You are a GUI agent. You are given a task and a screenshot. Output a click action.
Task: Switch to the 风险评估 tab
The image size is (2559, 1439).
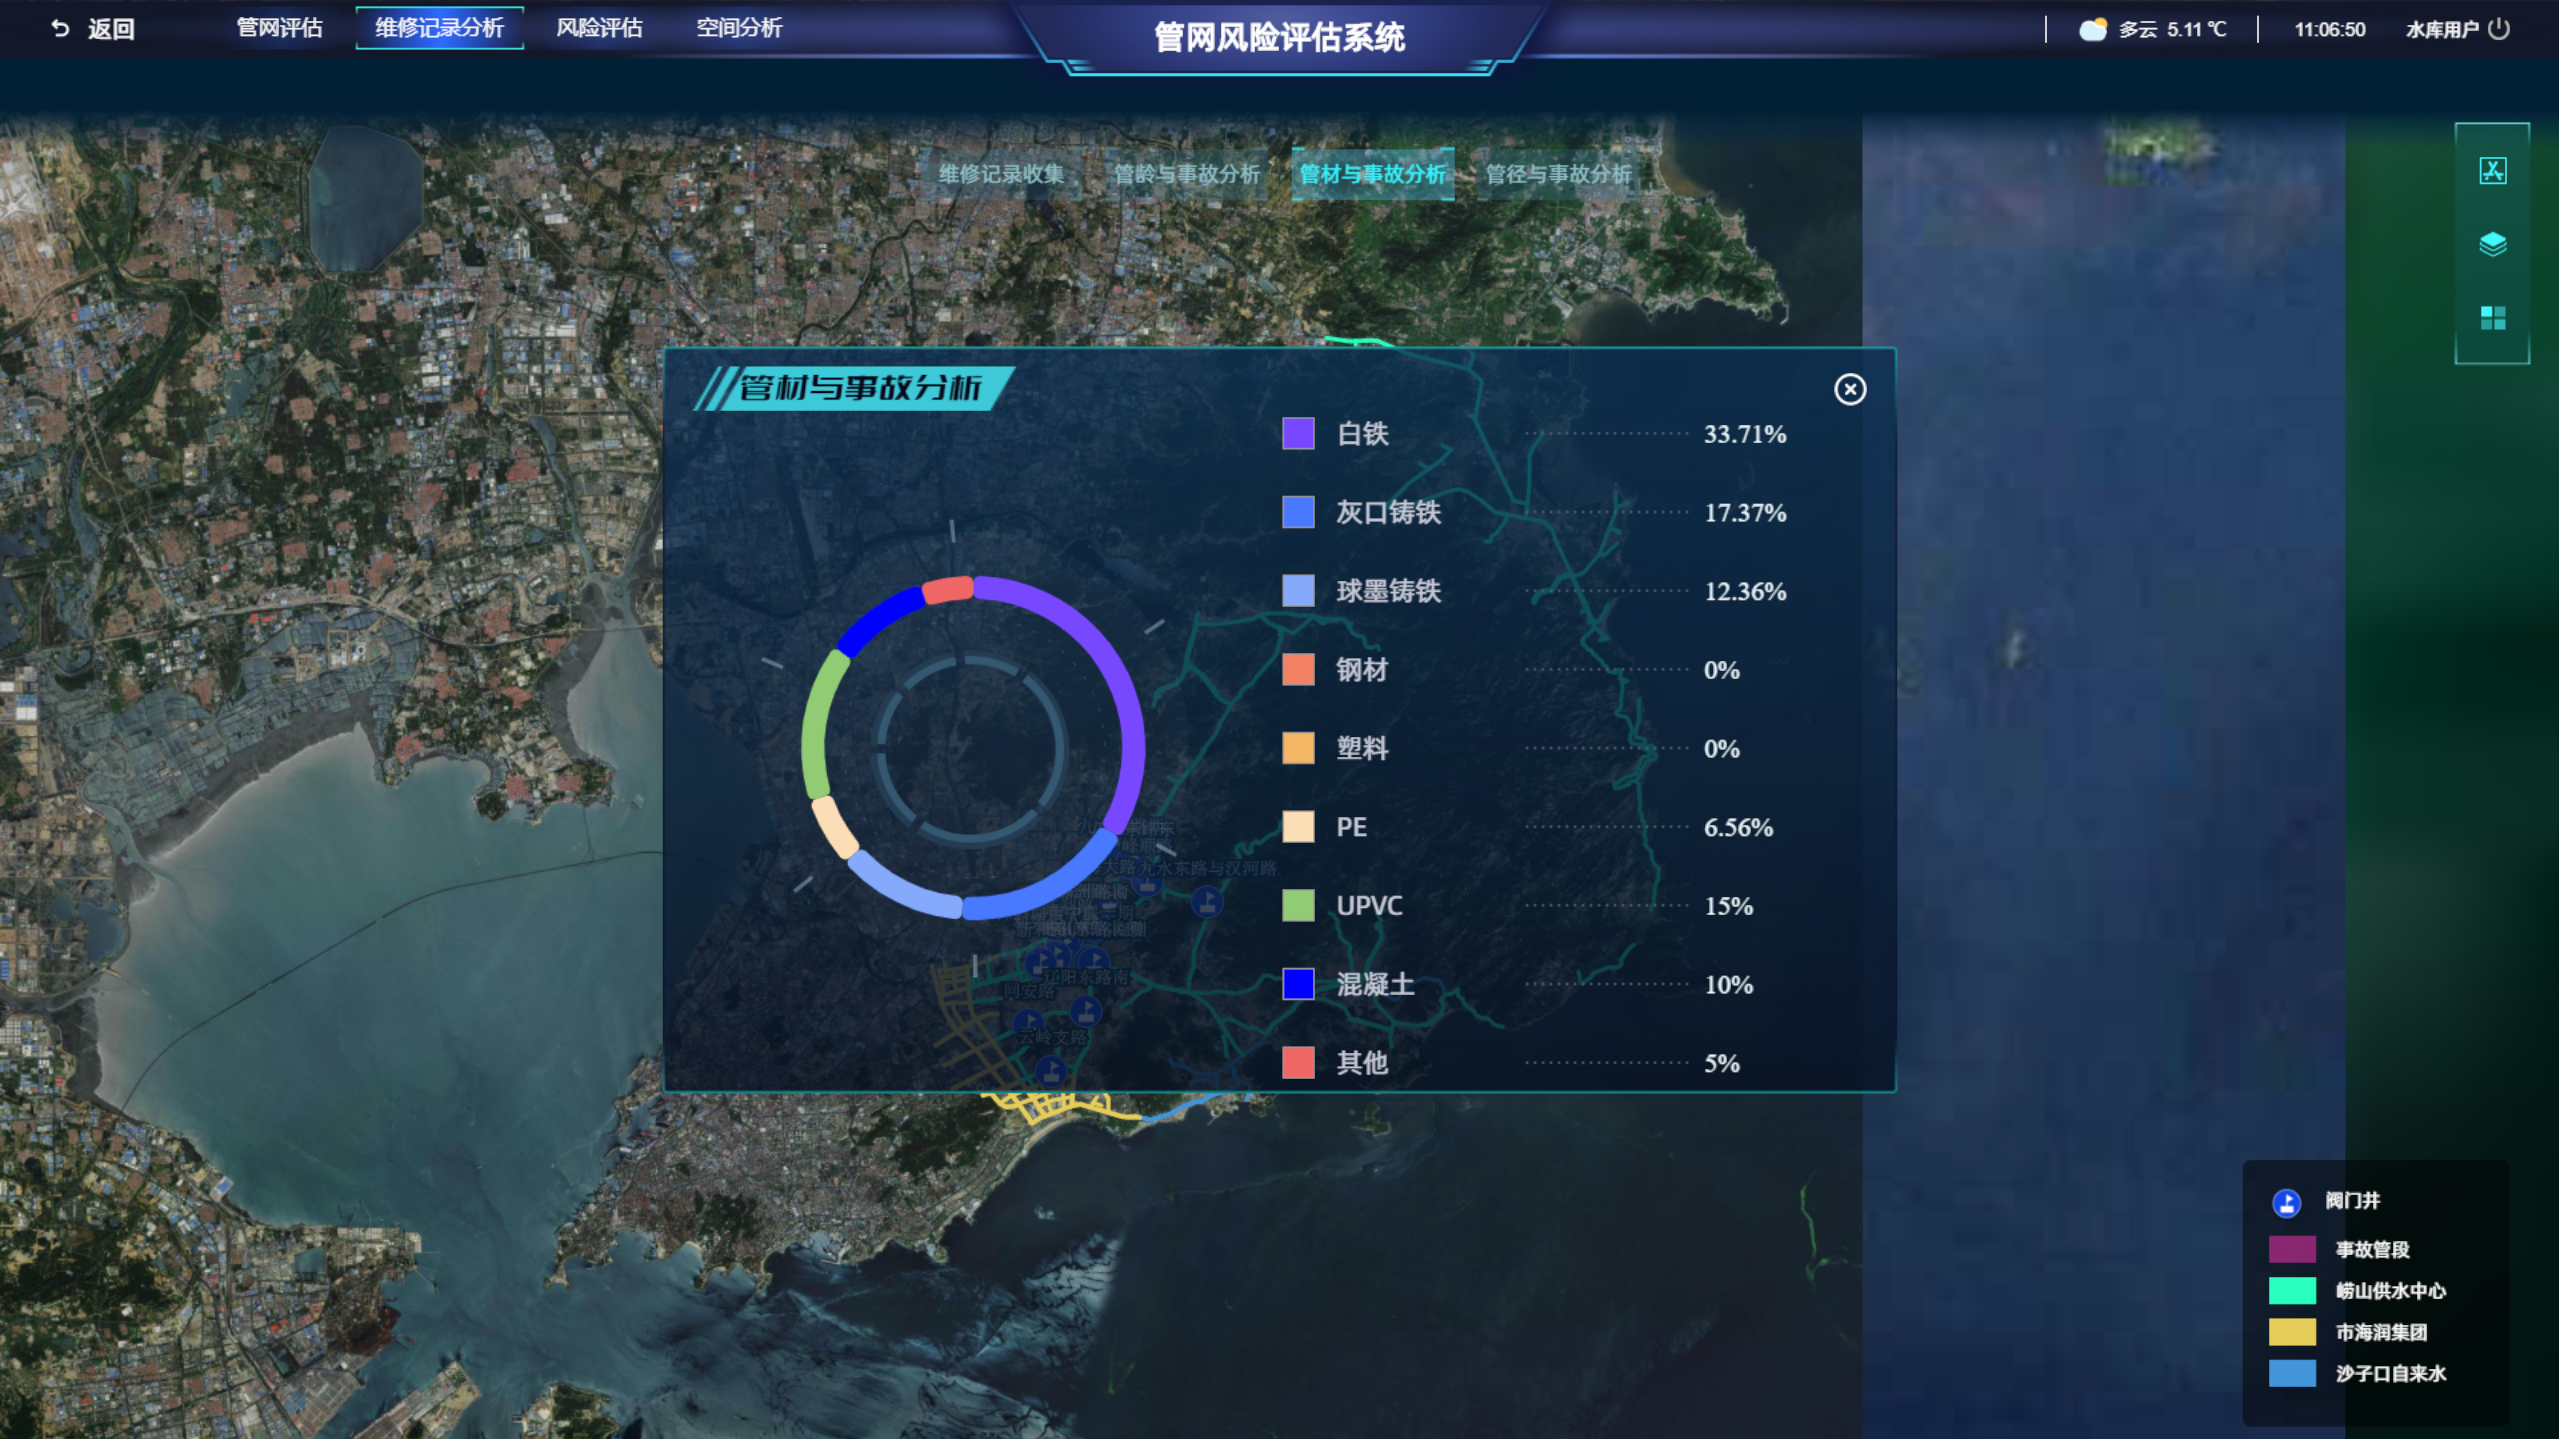599,28
